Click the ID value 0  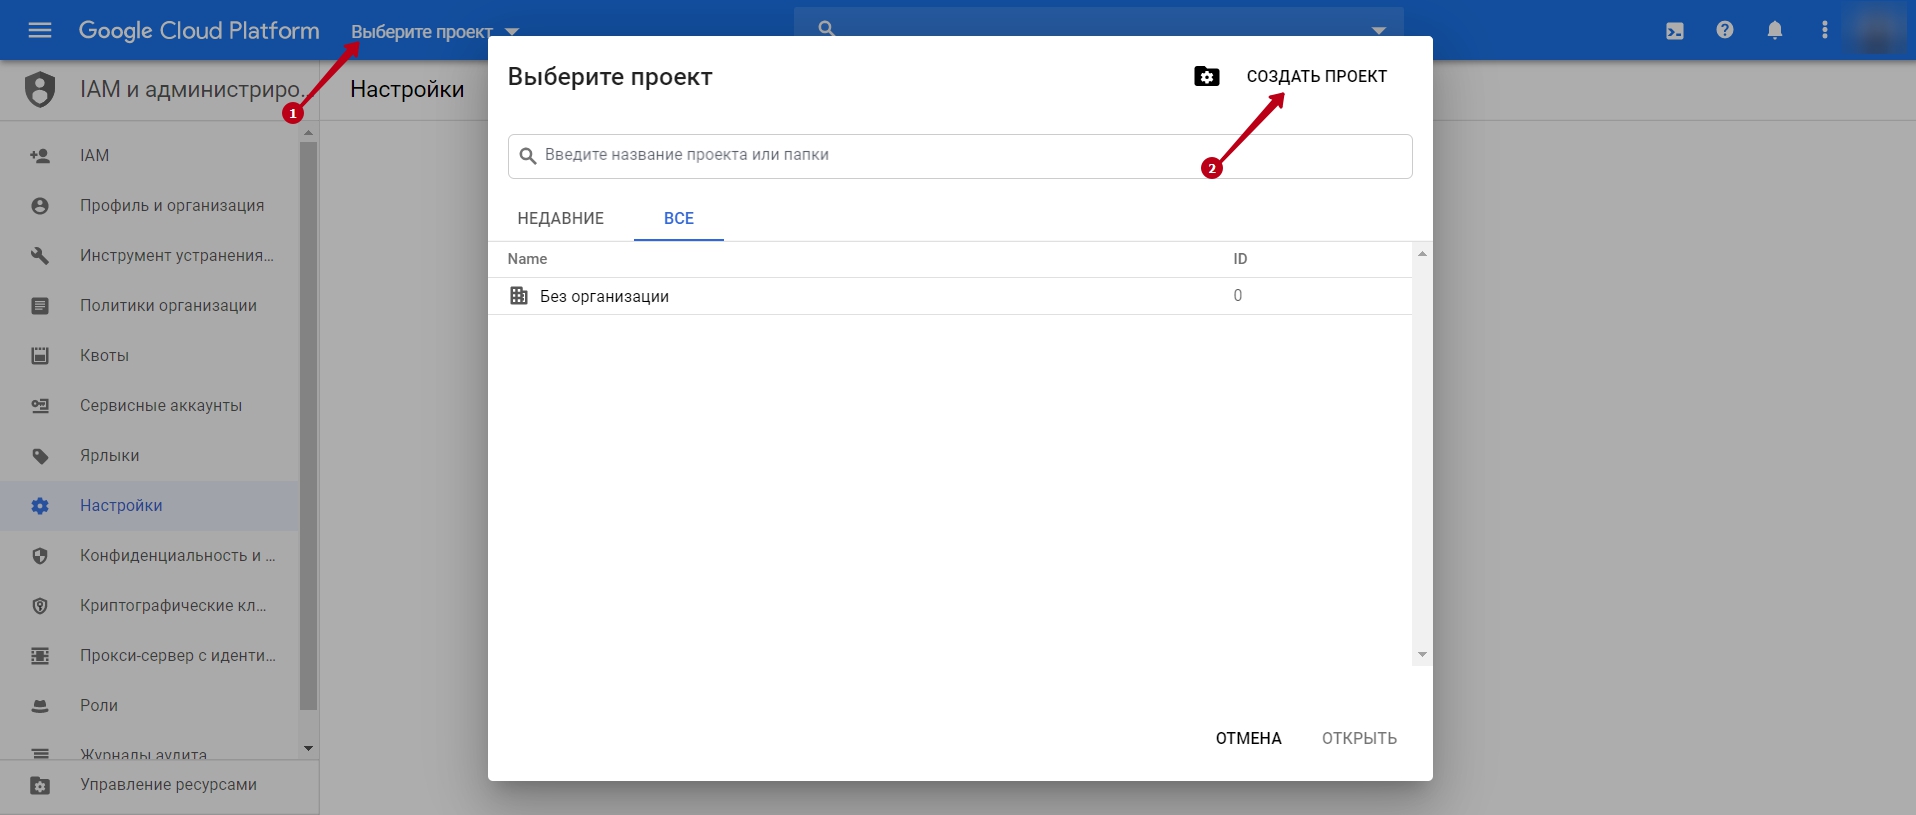tap(1238, 296)
